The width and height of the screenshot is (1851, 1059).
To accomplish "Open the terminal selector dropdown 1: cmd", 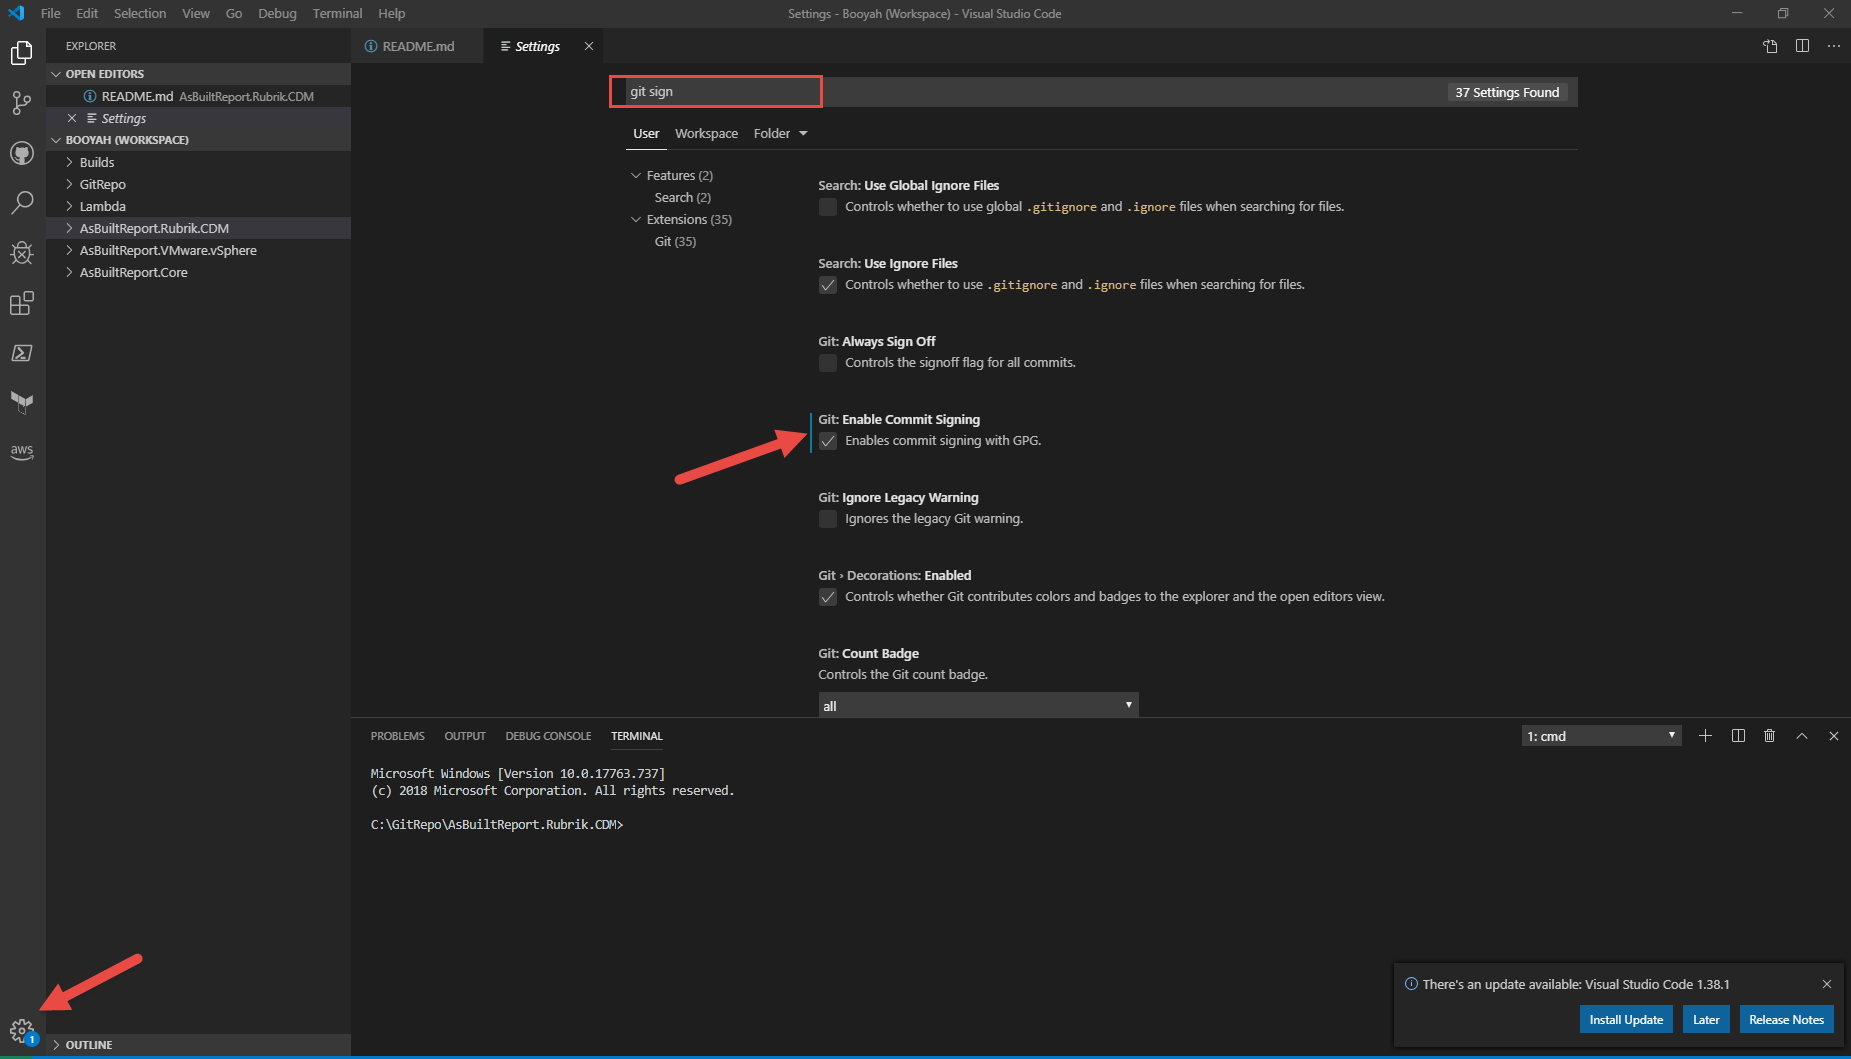I will pyautogui.click(x=1601, y=736).
